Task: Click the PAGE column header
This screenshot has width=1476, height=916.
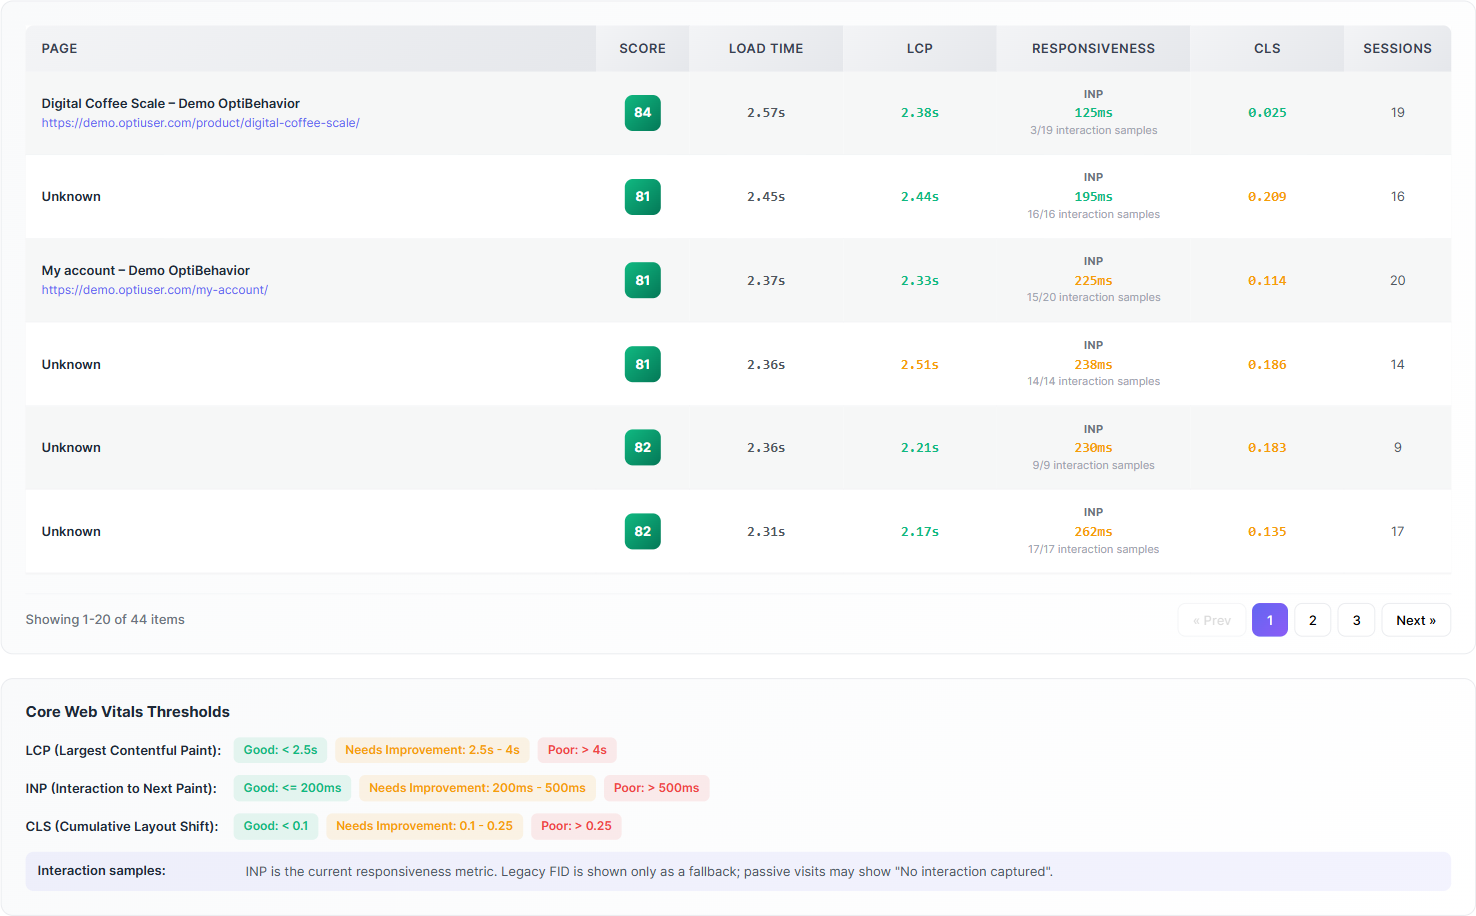Action: click(311, 48)
